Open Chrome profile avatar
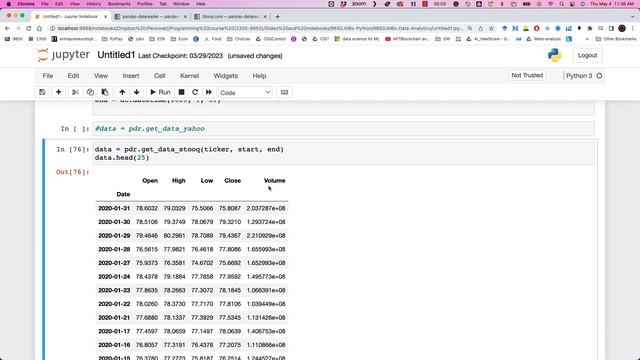 point(622,28)
